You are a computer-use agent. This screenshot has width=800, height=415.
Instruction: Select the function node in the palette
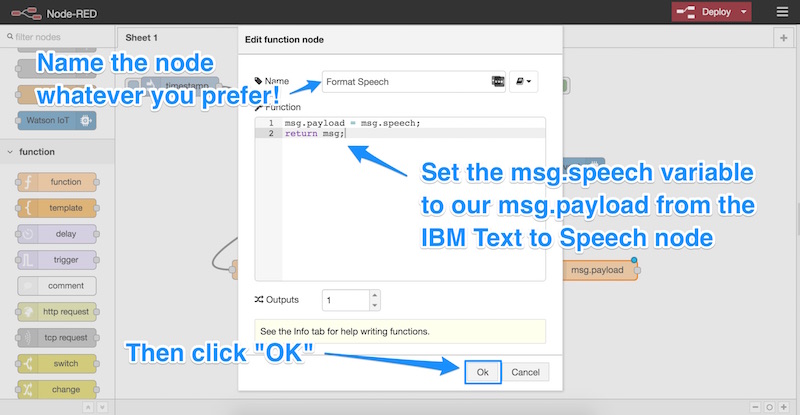pos(57,182)
